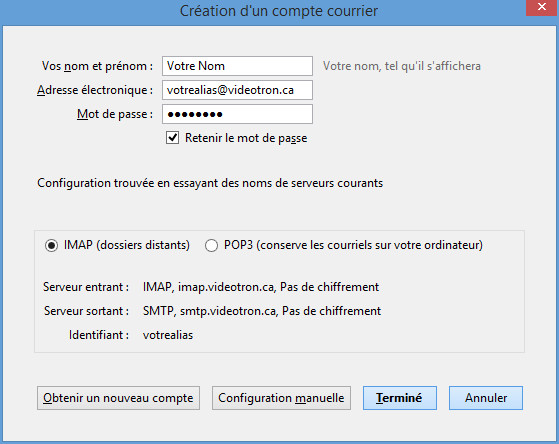Screen dimensions: 559x444
Task: Click the 'Mot de passe' label text
Action: [x=115, y=114]
